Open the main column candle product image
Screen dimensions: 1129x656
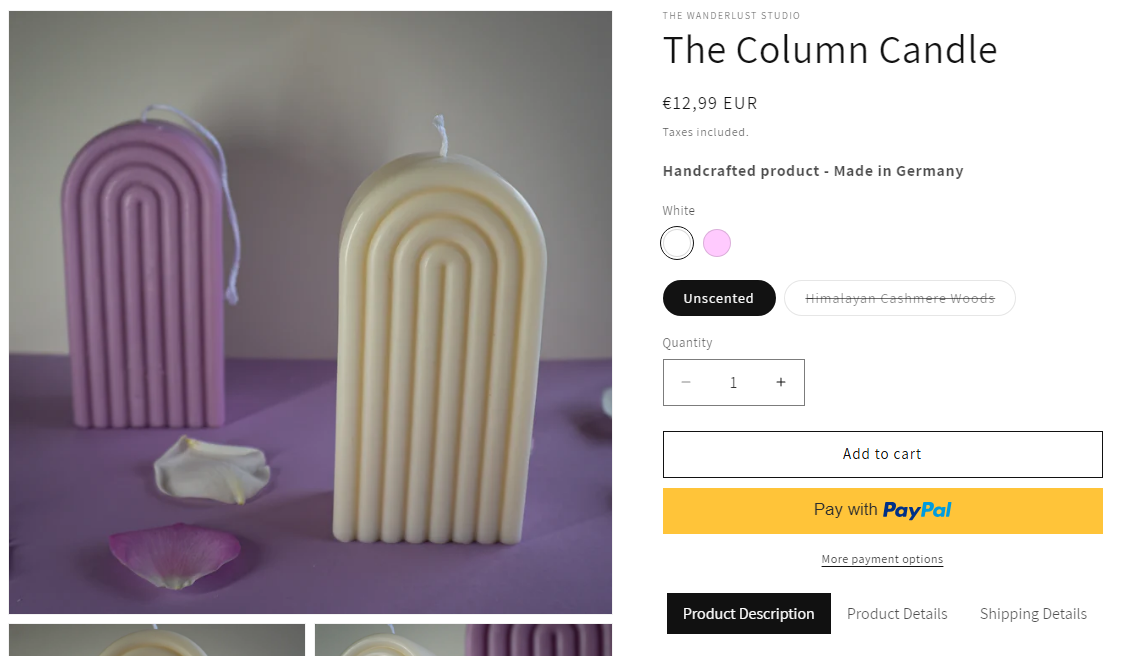(310, 312)
